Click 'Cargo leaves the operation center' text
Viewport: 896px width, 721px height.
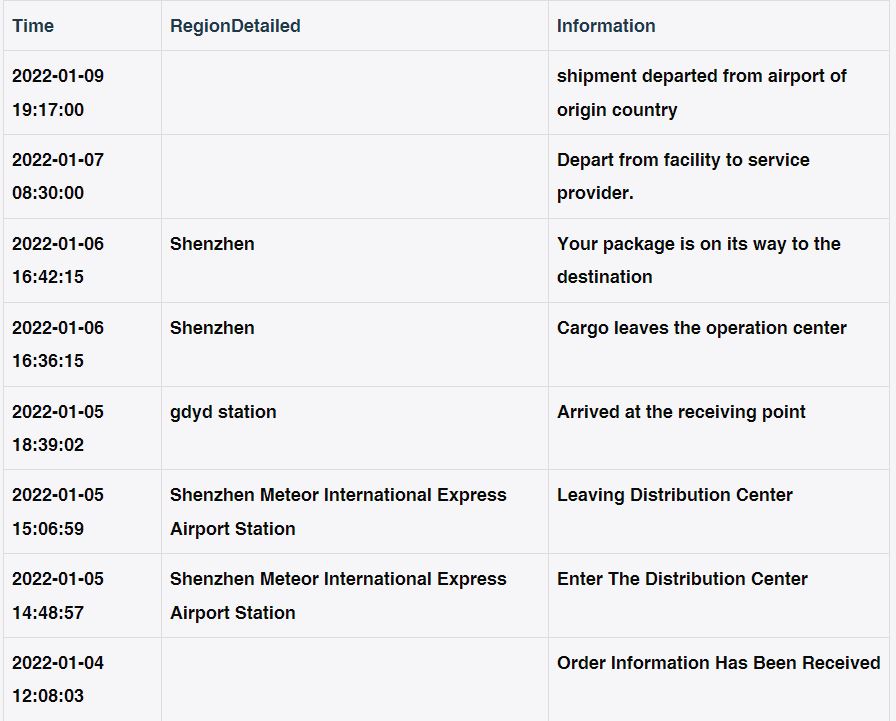pos(701,328)
